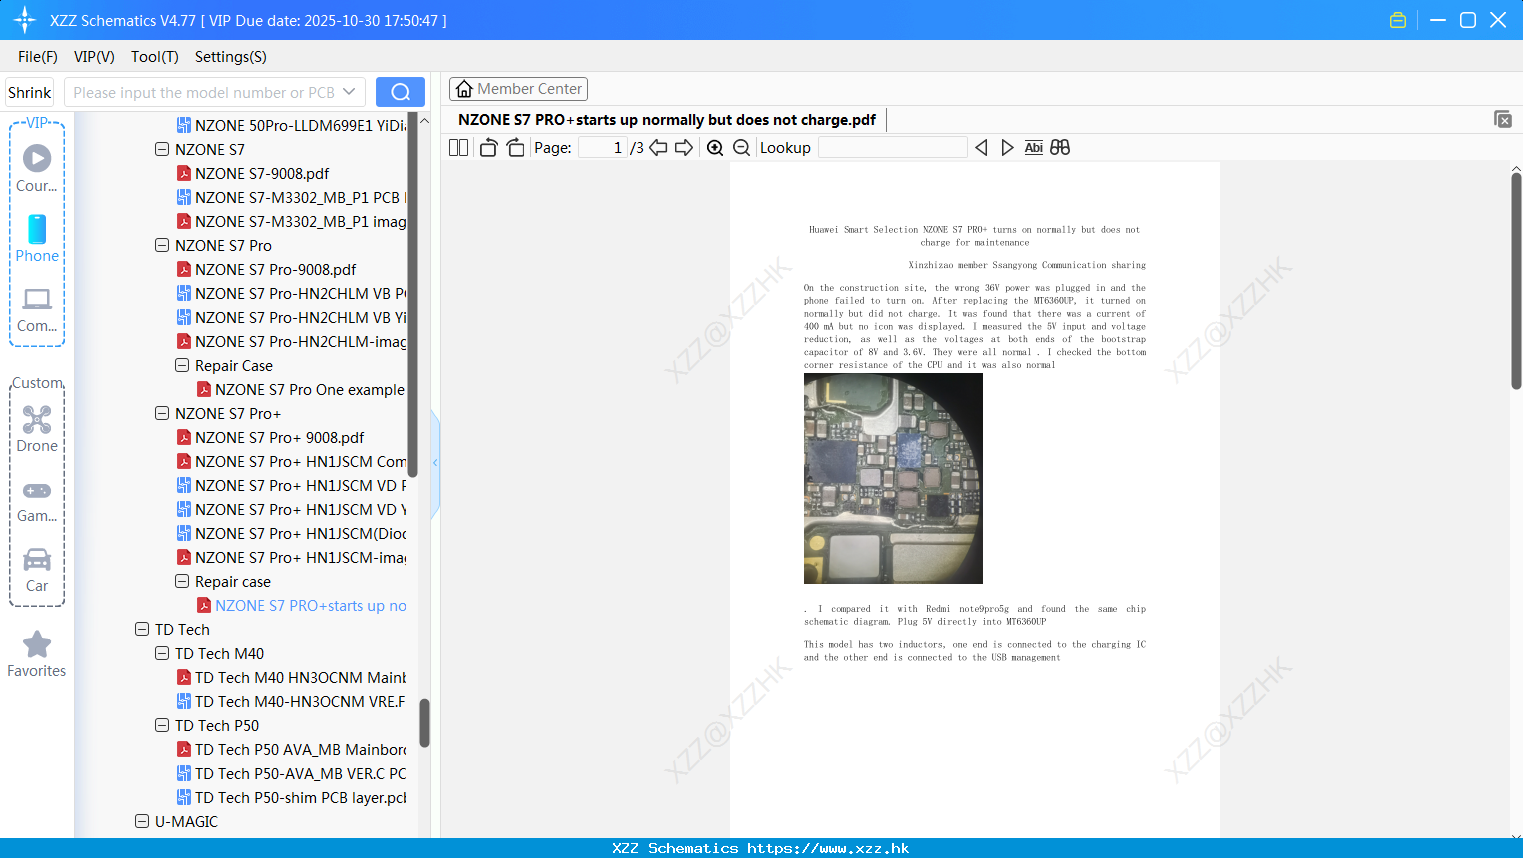Collapse the TD Tech folder
This screenshot has width=1523, height=858.
[142, 629]
